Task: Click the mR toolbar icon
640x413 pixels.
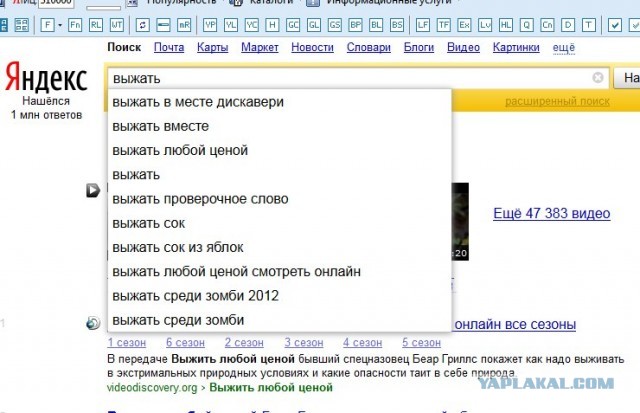Action: [x=184, y=25]
